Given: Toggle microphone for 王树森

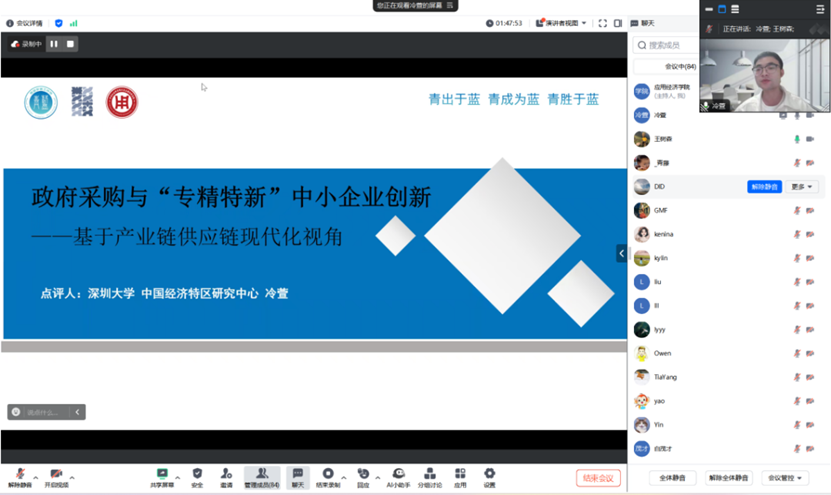Looking at the screenshot, I should tap(797, 139).
